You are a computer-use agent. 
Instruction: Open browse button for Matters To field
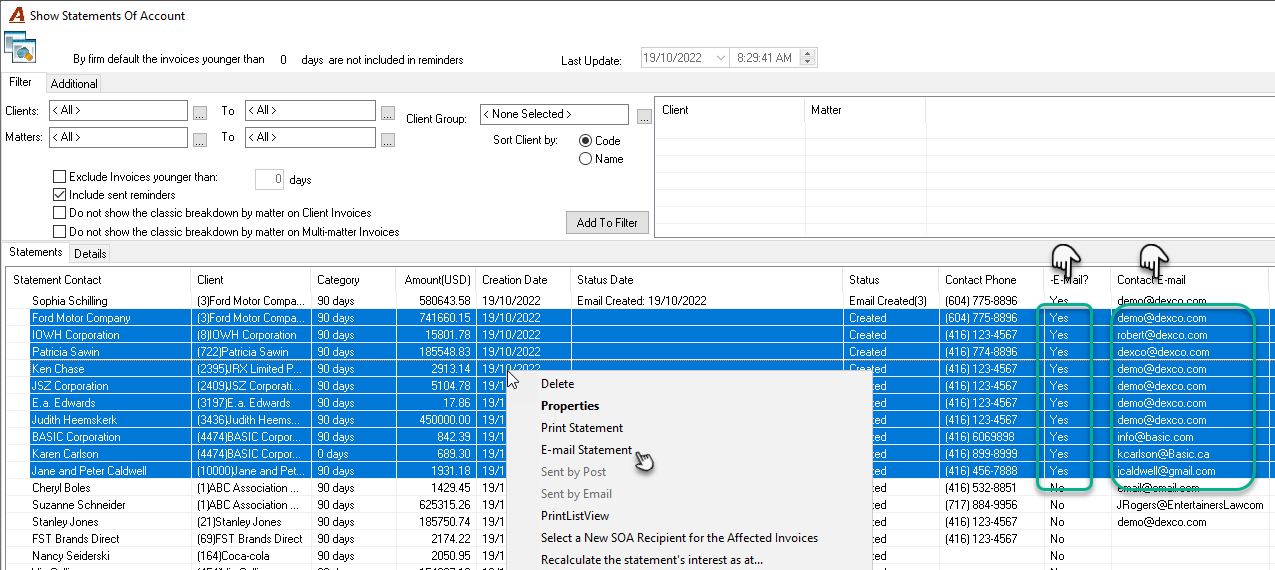pyautogui.click(x=388, y=139)
